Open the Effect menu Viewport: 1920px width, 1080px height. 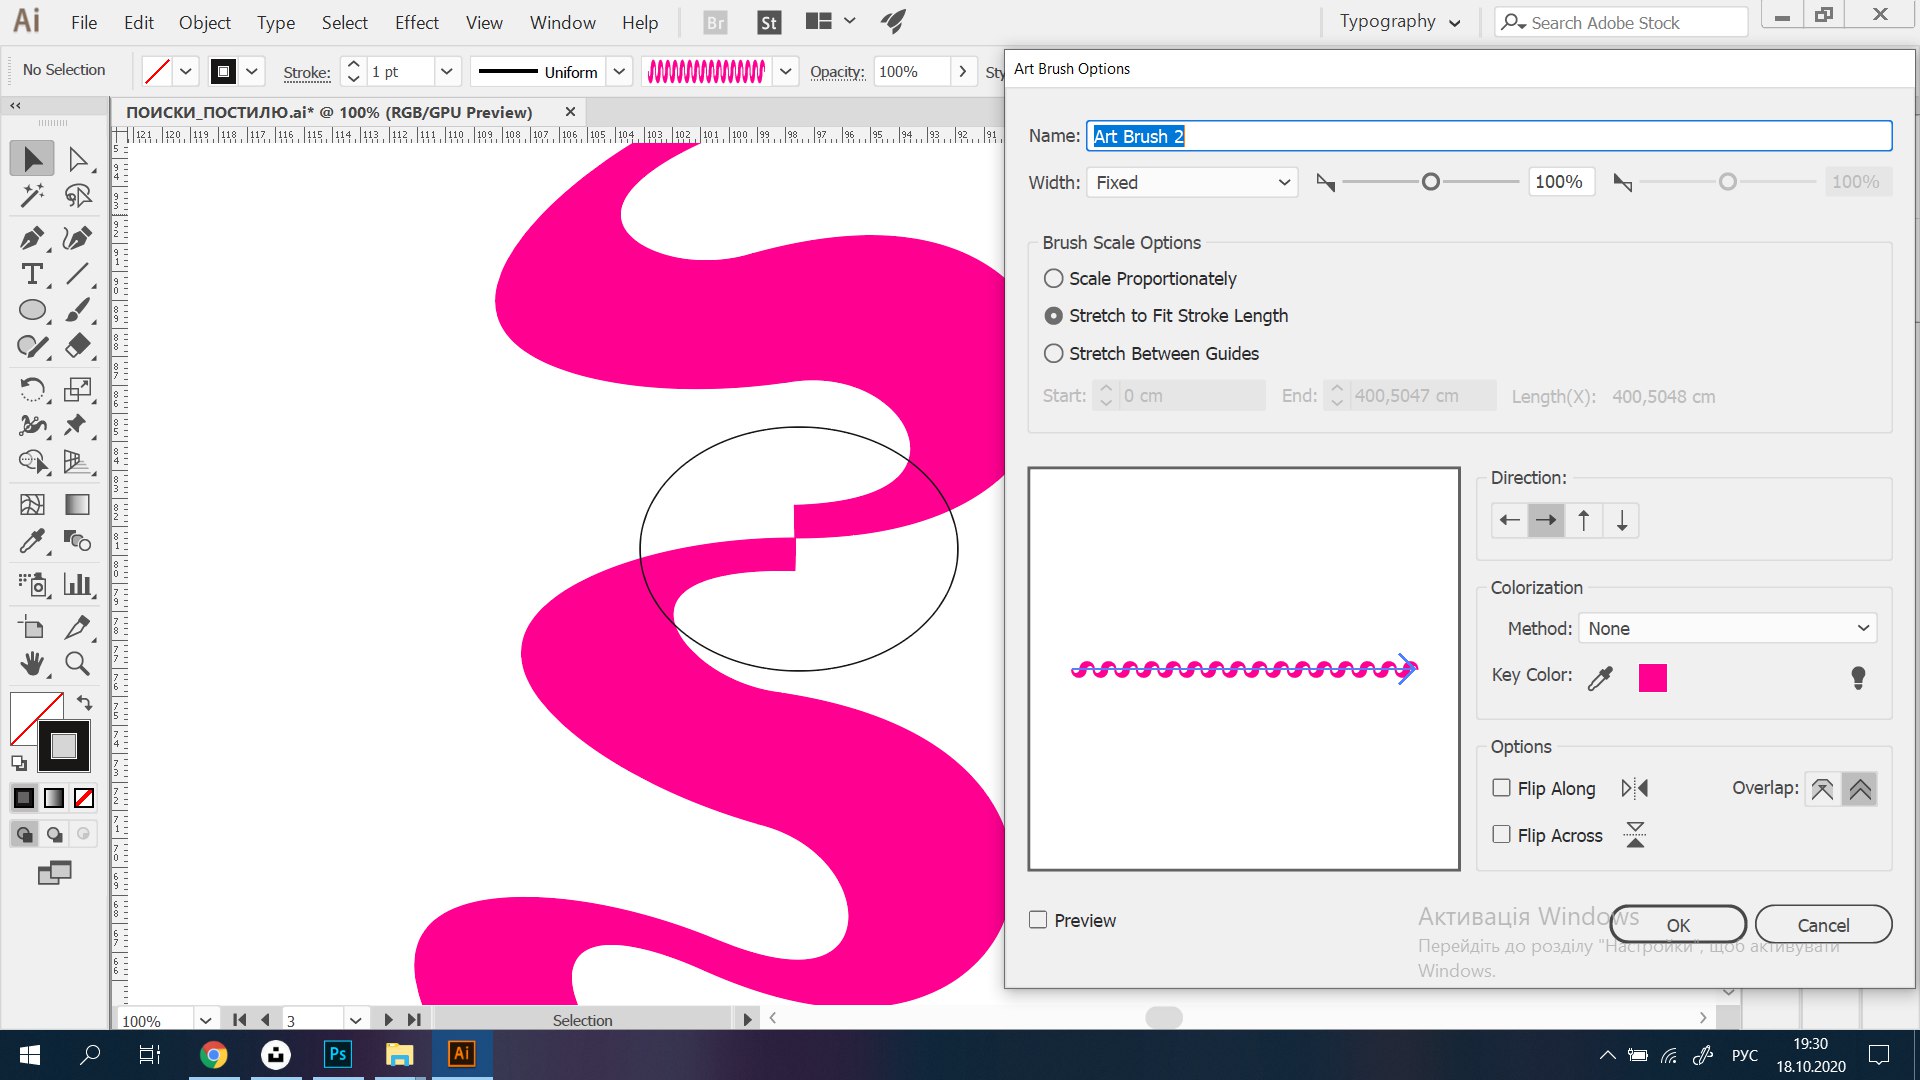click(x=416, y=22)
